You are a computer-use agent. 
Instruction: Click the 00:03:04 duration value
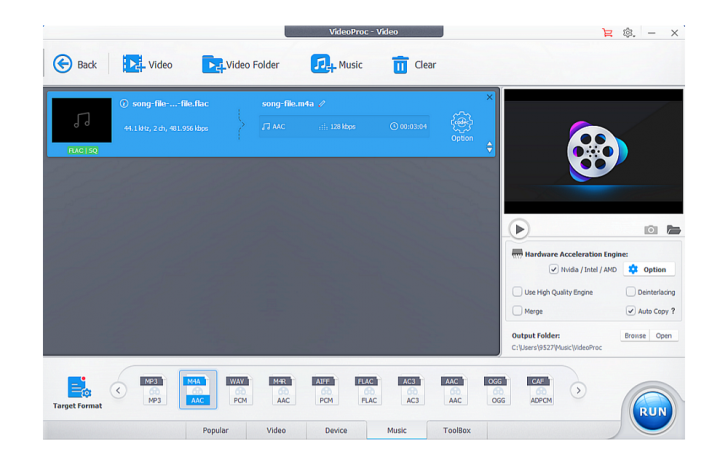click(413, 126)
